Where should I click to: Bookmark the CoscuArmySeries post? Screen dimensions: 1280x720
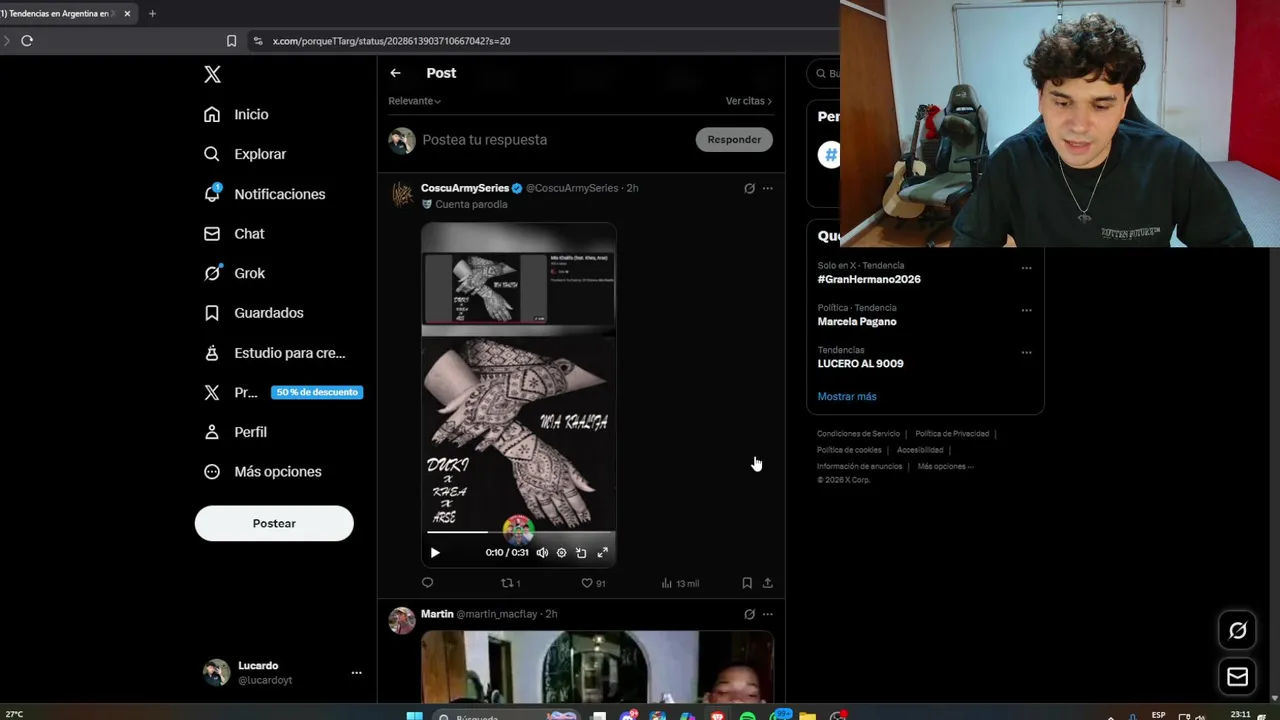point(747,583)
